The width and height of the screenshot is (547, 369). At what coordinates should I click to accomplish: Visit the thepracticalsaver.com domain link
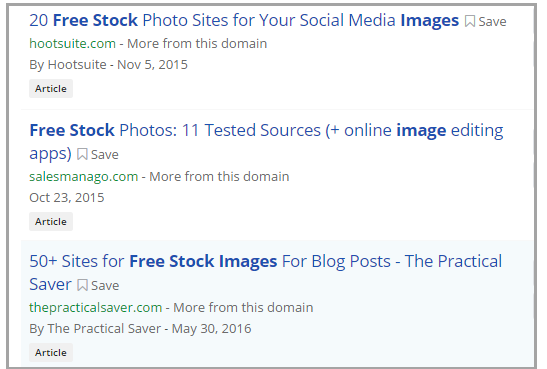point(96,308)
